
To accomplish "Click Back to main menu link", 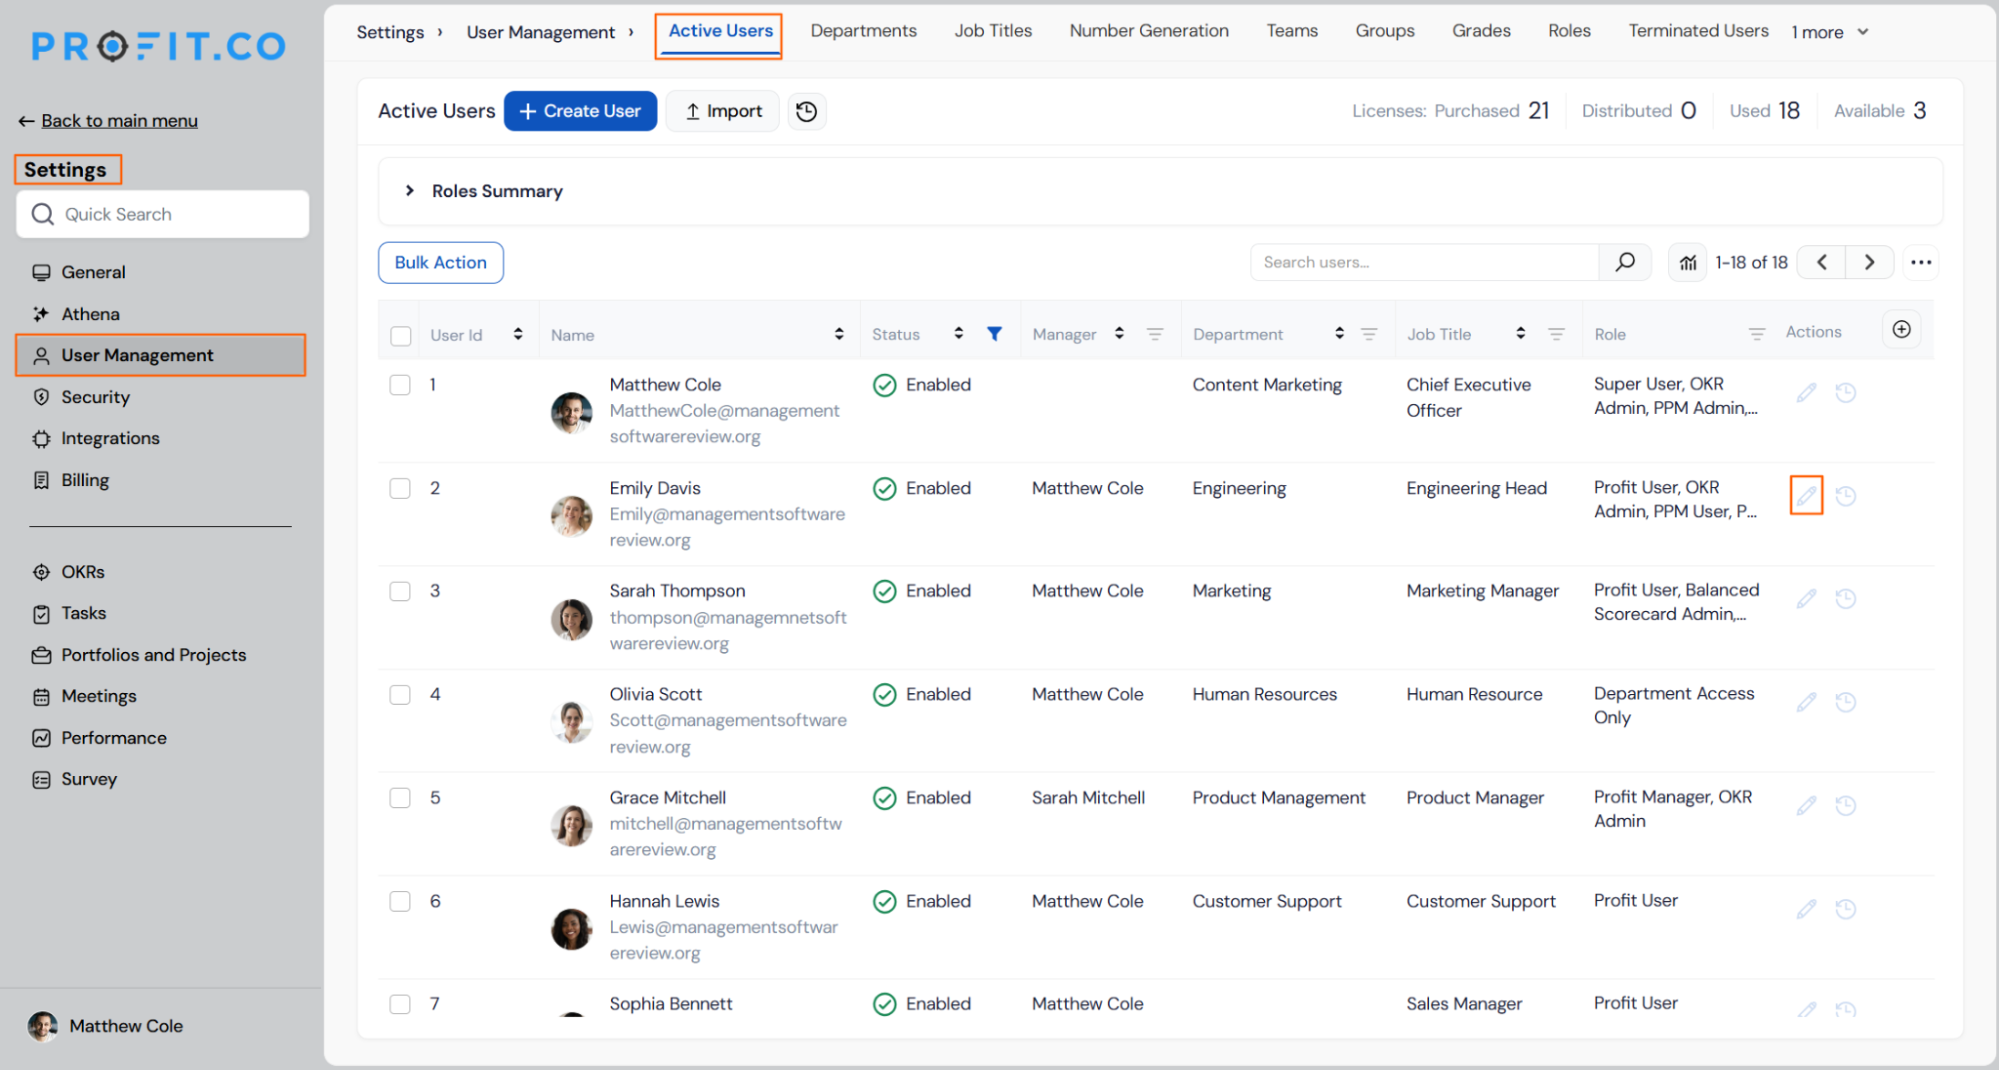I will coord(119,121).
